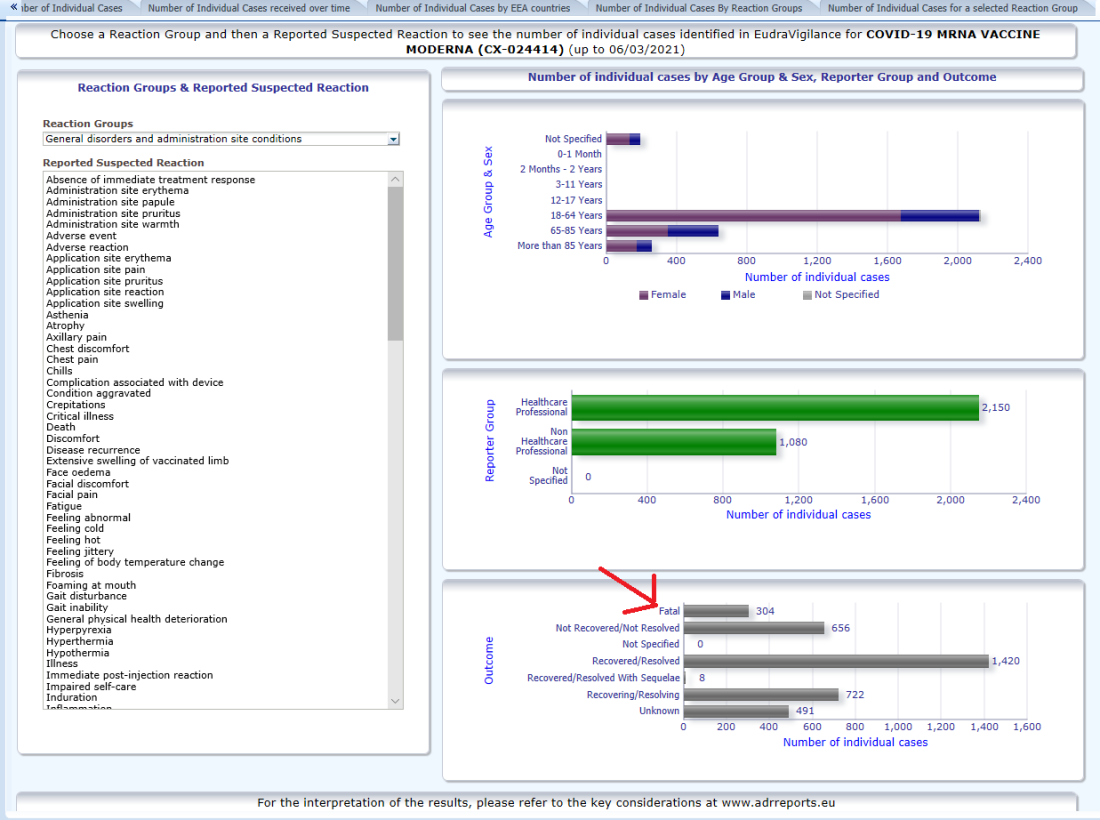The image size is (1100, 820).
Task: Click the tab scroll-left double chevron
Action: (x=13, y=7)
